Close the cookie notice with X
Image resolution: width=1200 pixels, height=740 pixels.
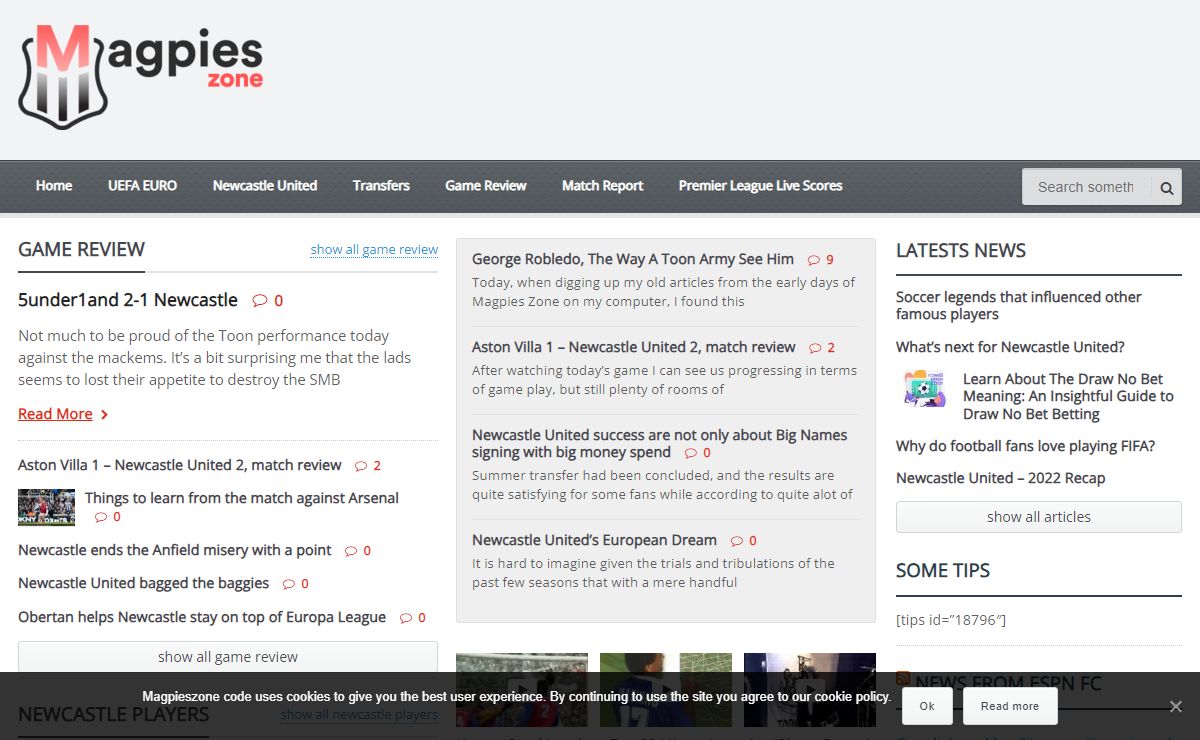[1176, 706]
